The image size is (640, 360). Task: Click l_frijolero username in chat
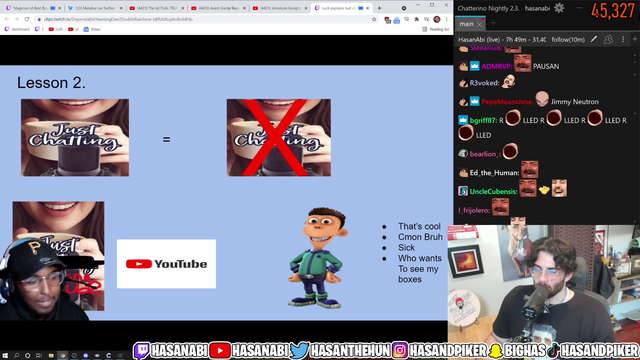pyautogui.click(x=474, y=210)
